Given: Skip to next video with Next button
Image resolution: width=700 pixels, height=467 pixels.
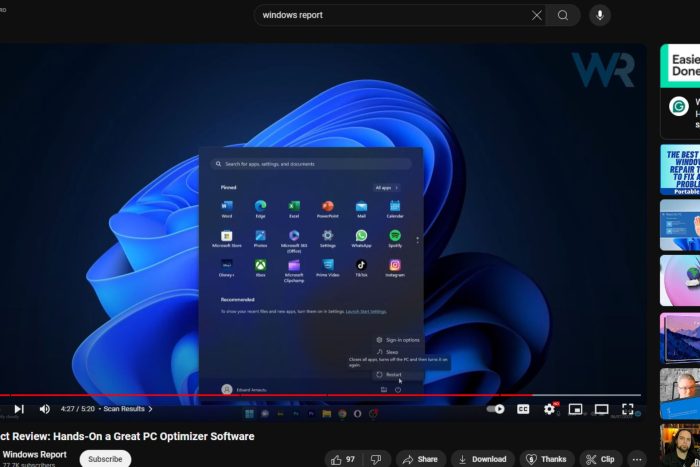Looking at the screenshot, I should point(19,409).
